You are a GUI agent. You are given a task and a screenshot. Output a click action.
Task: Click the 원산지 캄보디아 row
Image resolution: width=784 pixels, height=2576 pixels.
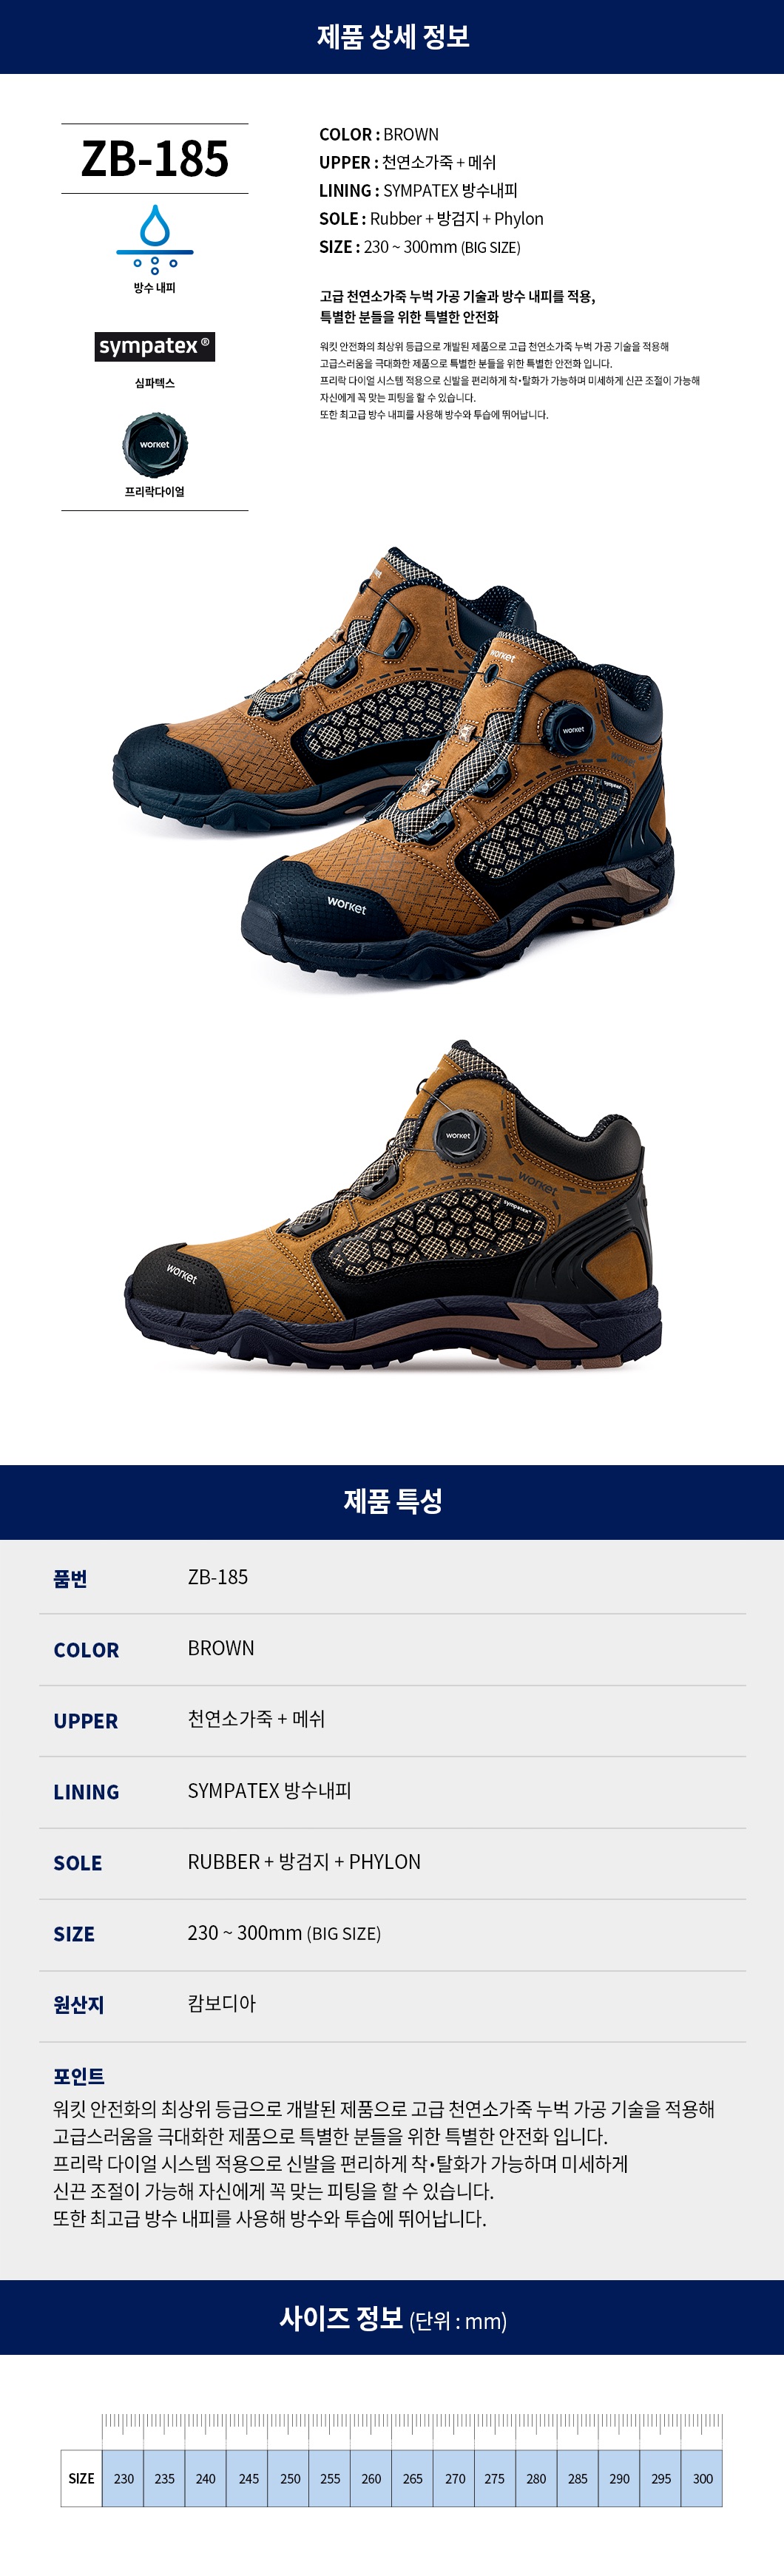click(392, 2005)
